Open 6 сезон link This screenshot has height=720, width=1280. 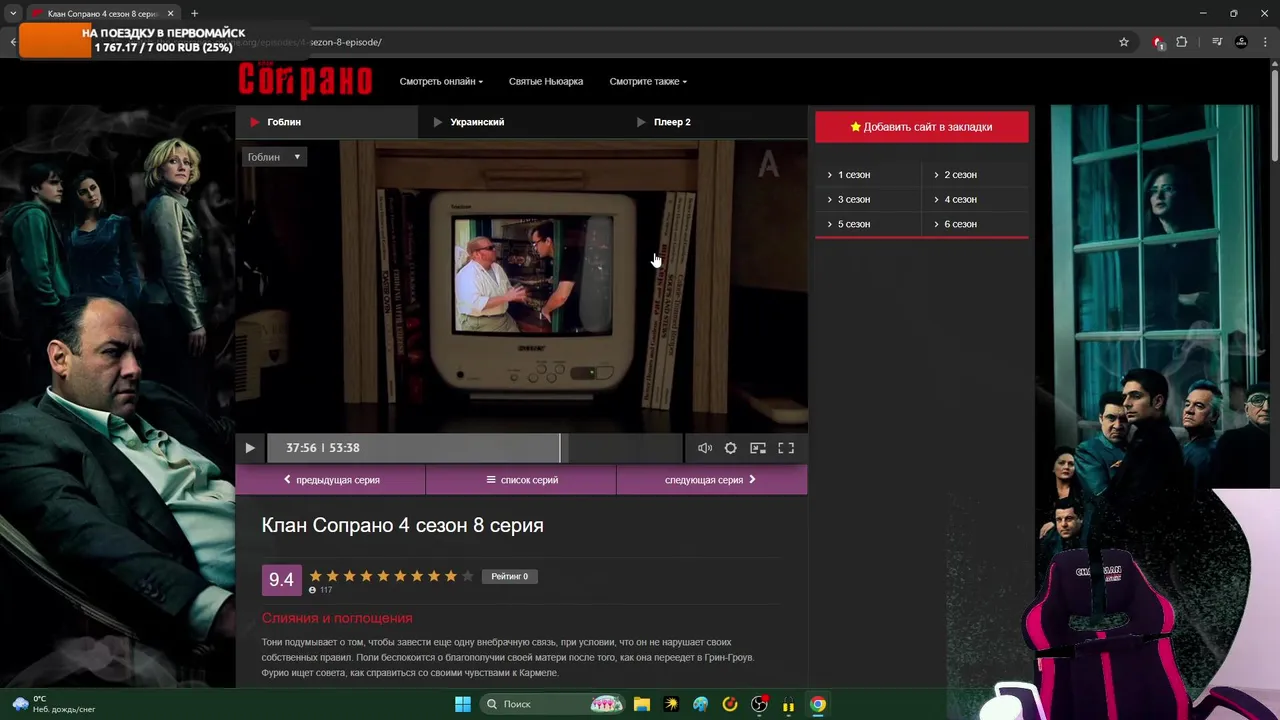tap(960, 224)
